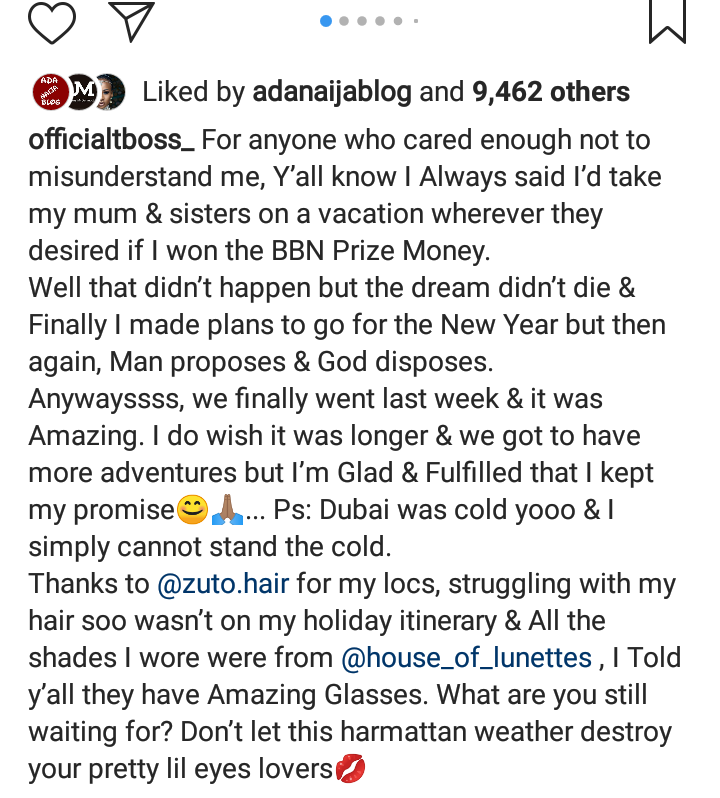
Task: View the 9,462 others who liked
Action: pyautogui.click(x=551, y=93)
